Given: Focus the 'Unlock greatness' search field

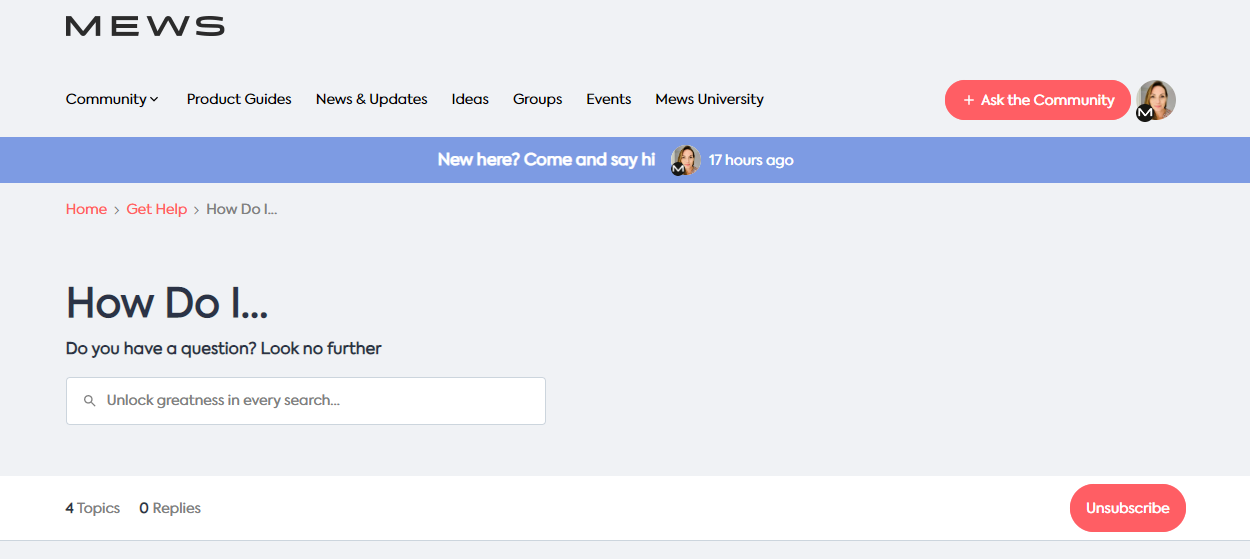Looking at the screenshot, I should pyautogui.click(x=306, y=401).
